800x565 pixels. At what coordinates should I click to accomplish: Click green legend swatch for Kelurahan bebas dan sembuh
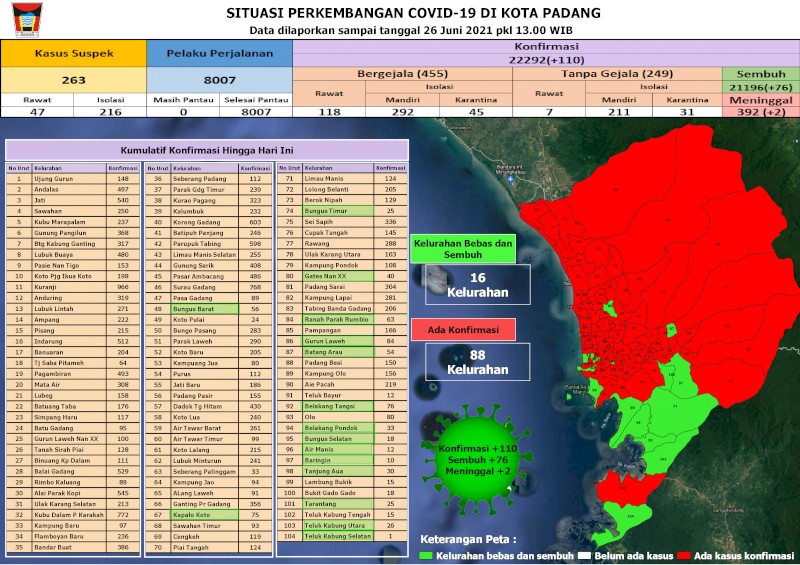pos(425,556)
